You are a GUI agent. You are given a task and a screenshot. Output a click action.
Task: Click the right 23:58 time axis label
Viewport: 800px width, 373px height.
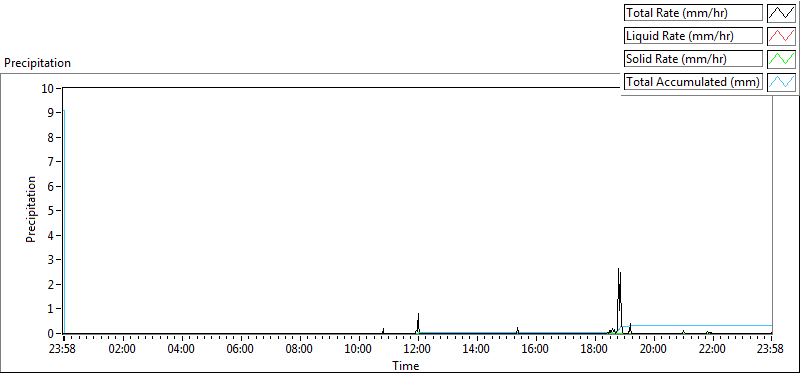click(x=770, y=350)
